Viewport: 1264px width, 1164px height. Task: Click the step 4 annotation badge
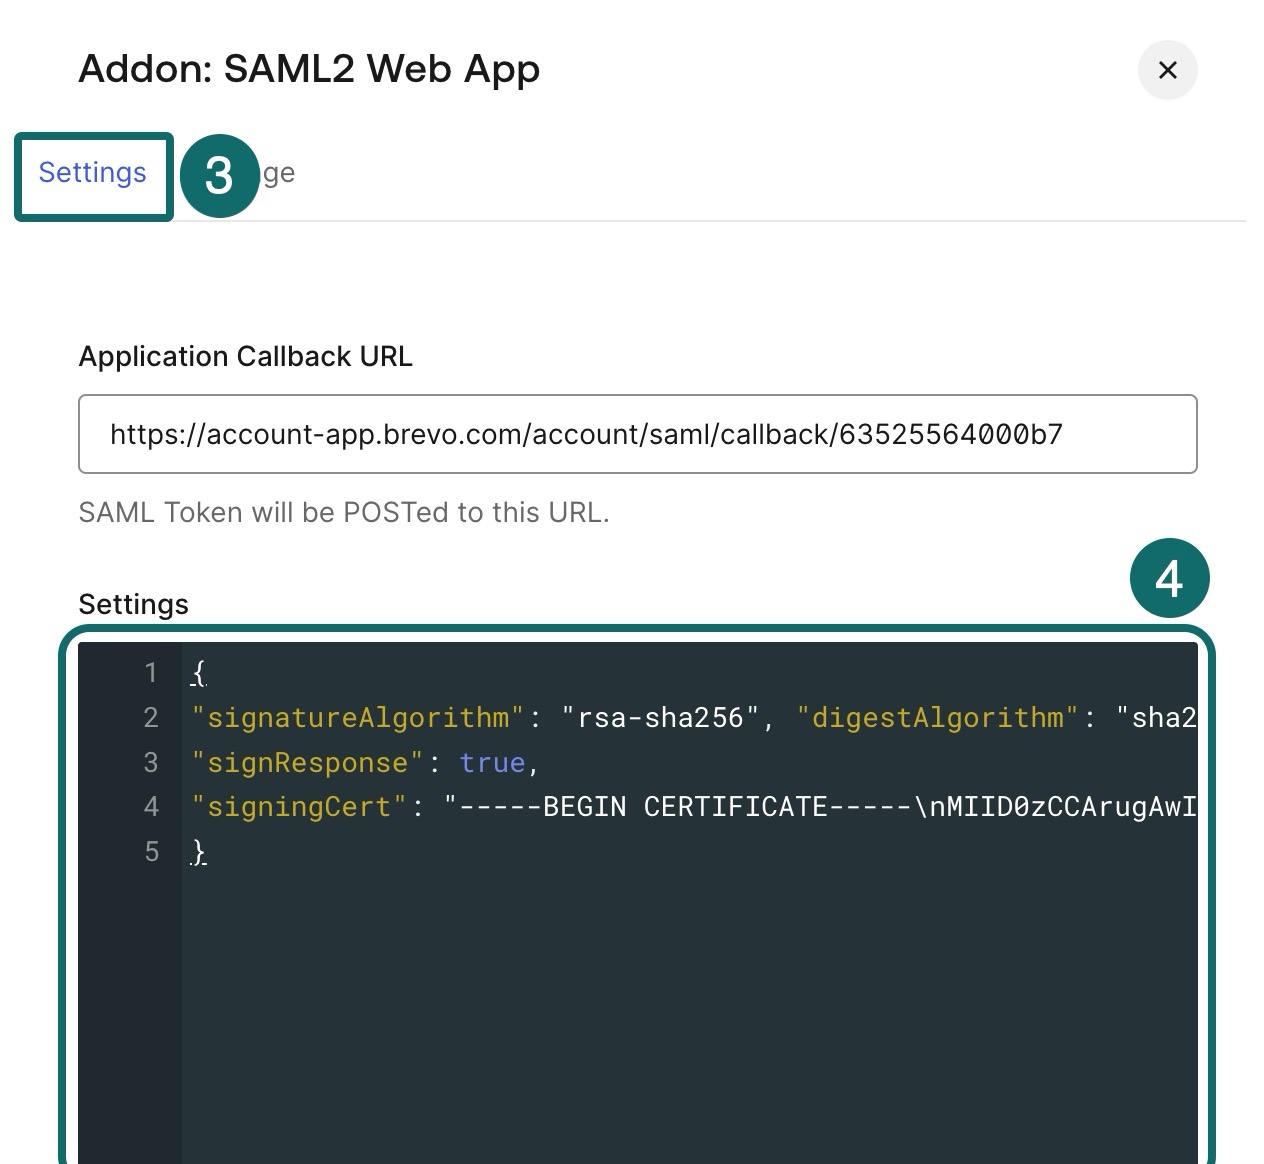pos(1168,577)
